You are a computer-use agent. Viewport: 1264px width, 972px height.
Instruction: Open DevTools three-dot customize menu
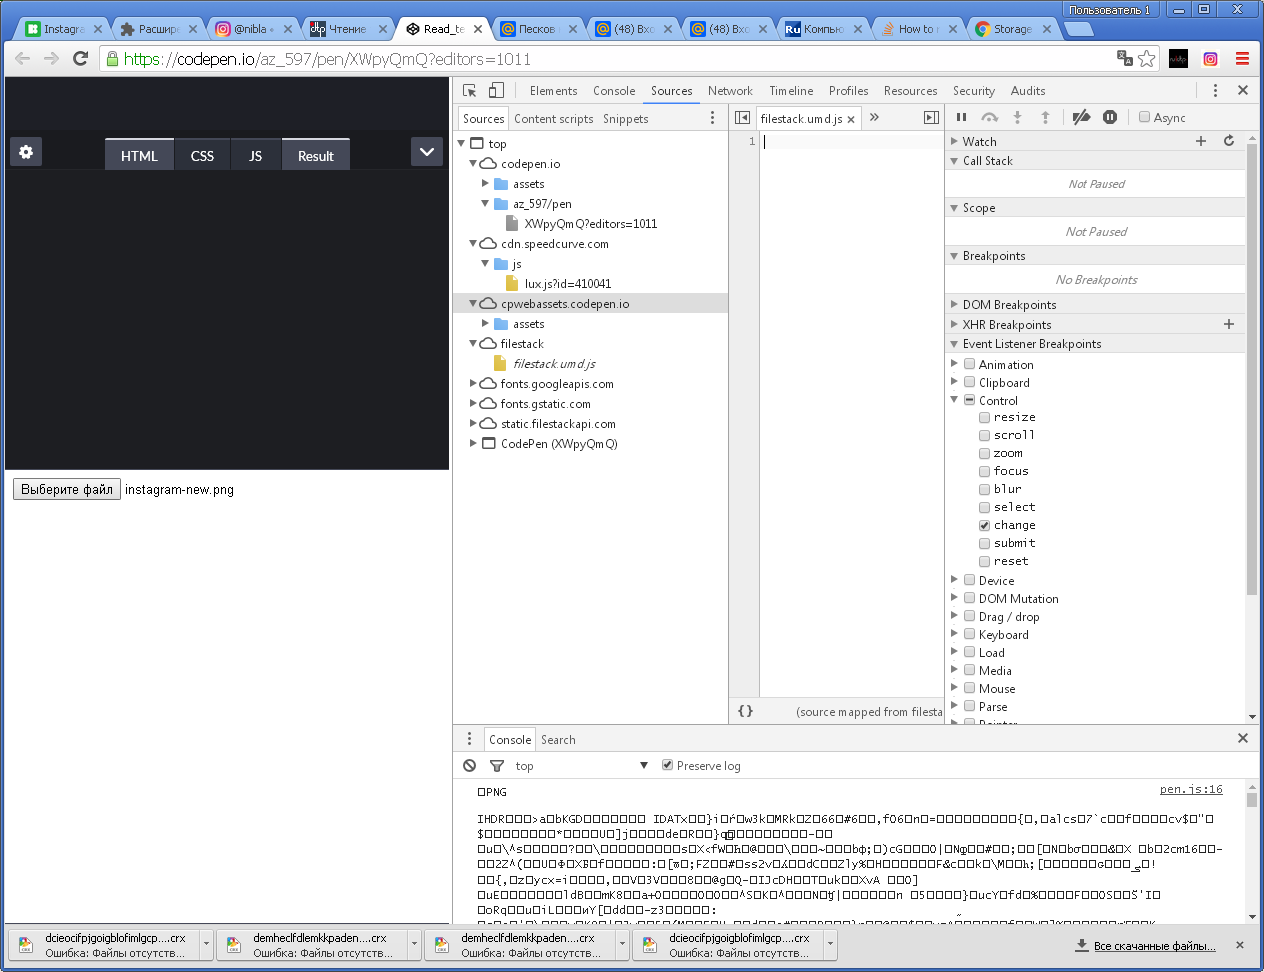point(1215,90)
